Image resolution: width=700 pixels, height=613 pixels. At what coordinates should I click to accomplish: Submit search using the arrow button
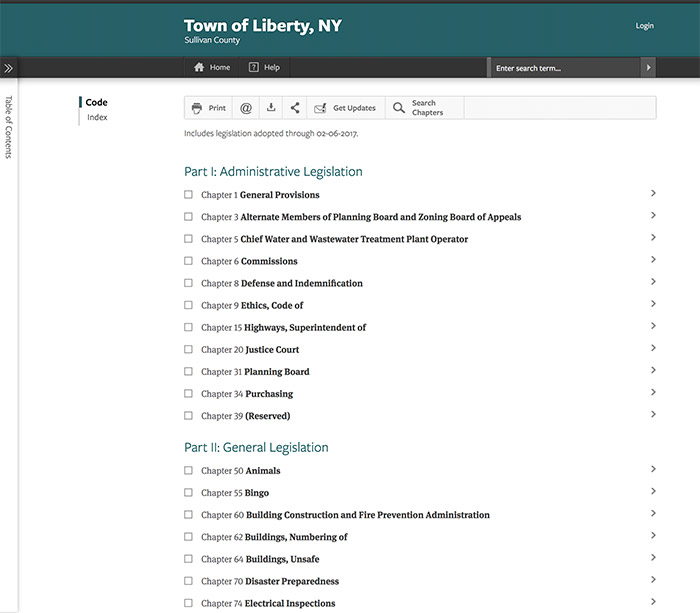[648, 68]
